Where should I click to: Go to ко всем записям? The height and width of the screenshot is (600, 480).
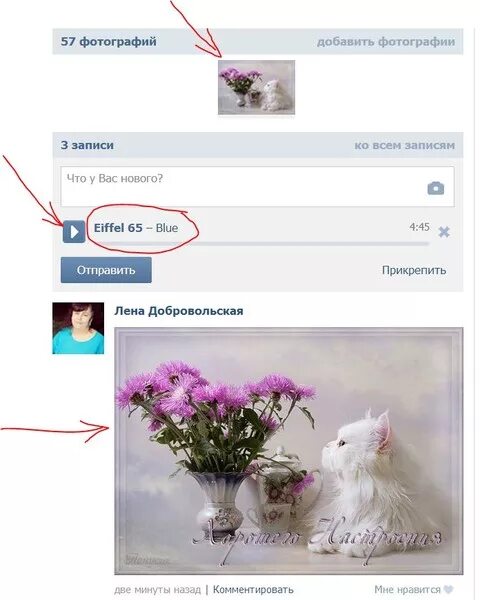405,145
